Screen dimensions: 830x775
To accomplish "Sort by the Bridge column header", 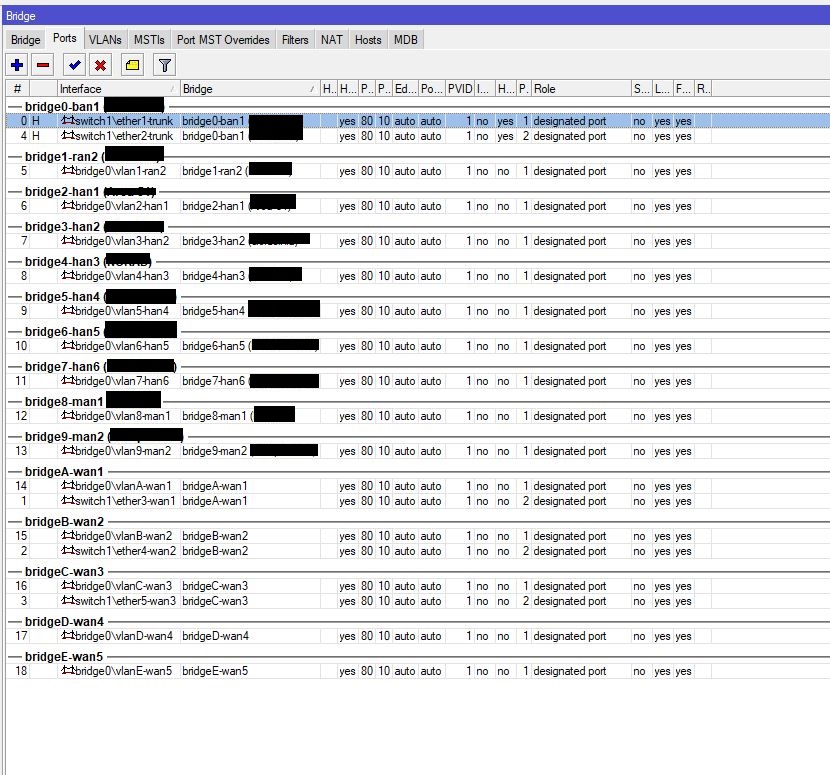I will point(250,89).
